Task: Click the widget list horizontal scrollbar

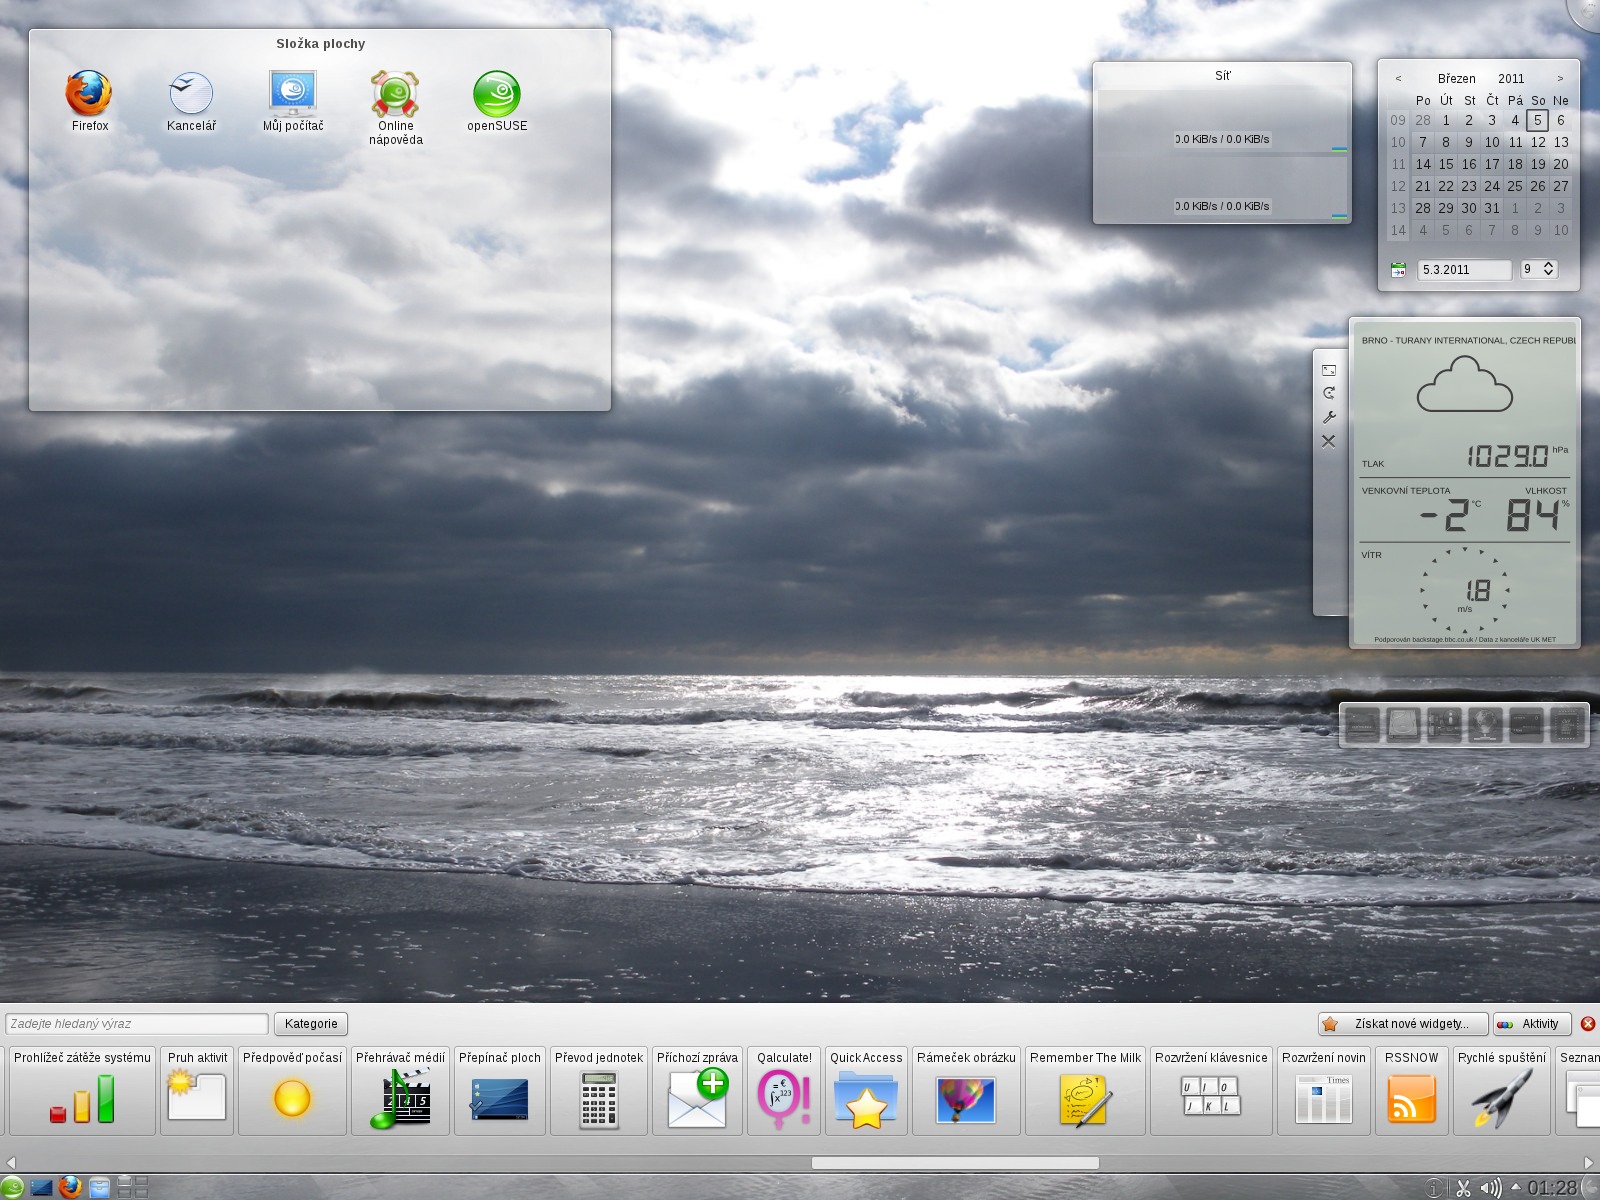Action: 955,1163
